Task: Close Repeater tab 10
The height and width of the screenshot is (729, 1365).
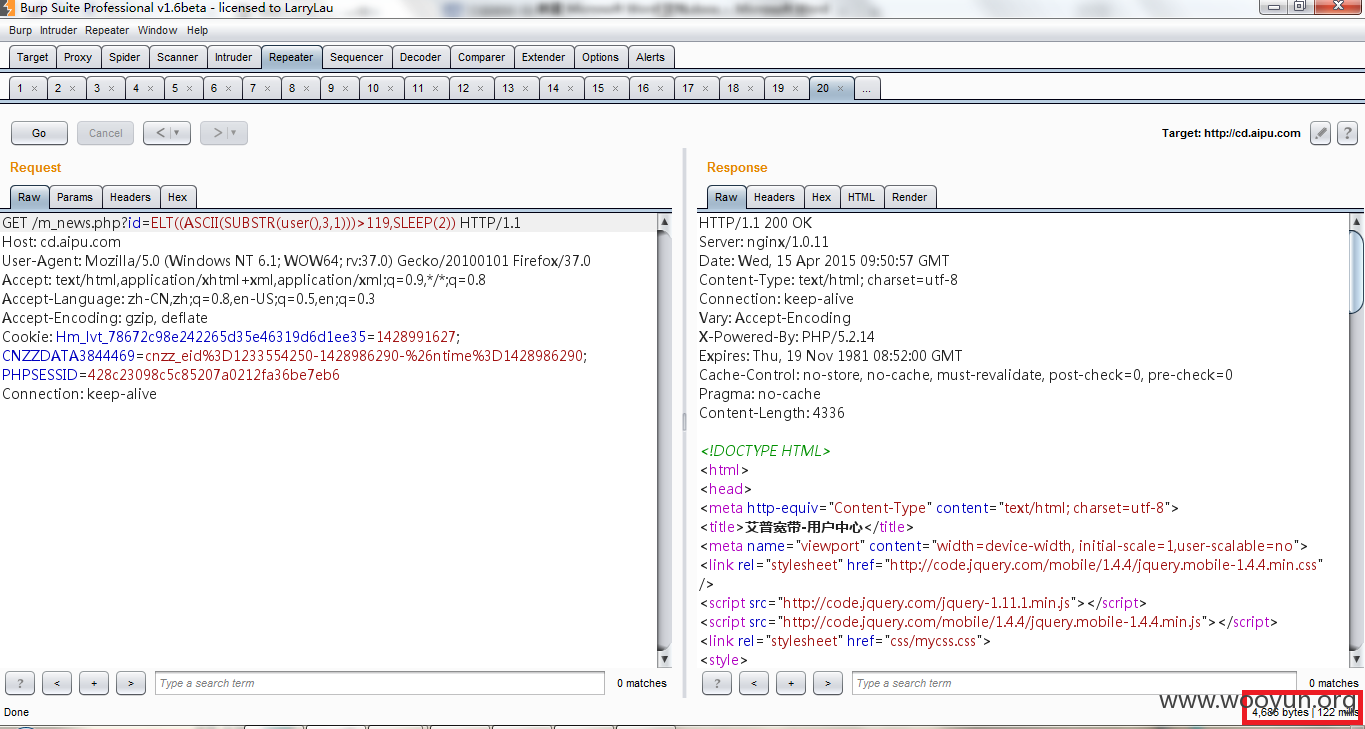Action: 390,89
